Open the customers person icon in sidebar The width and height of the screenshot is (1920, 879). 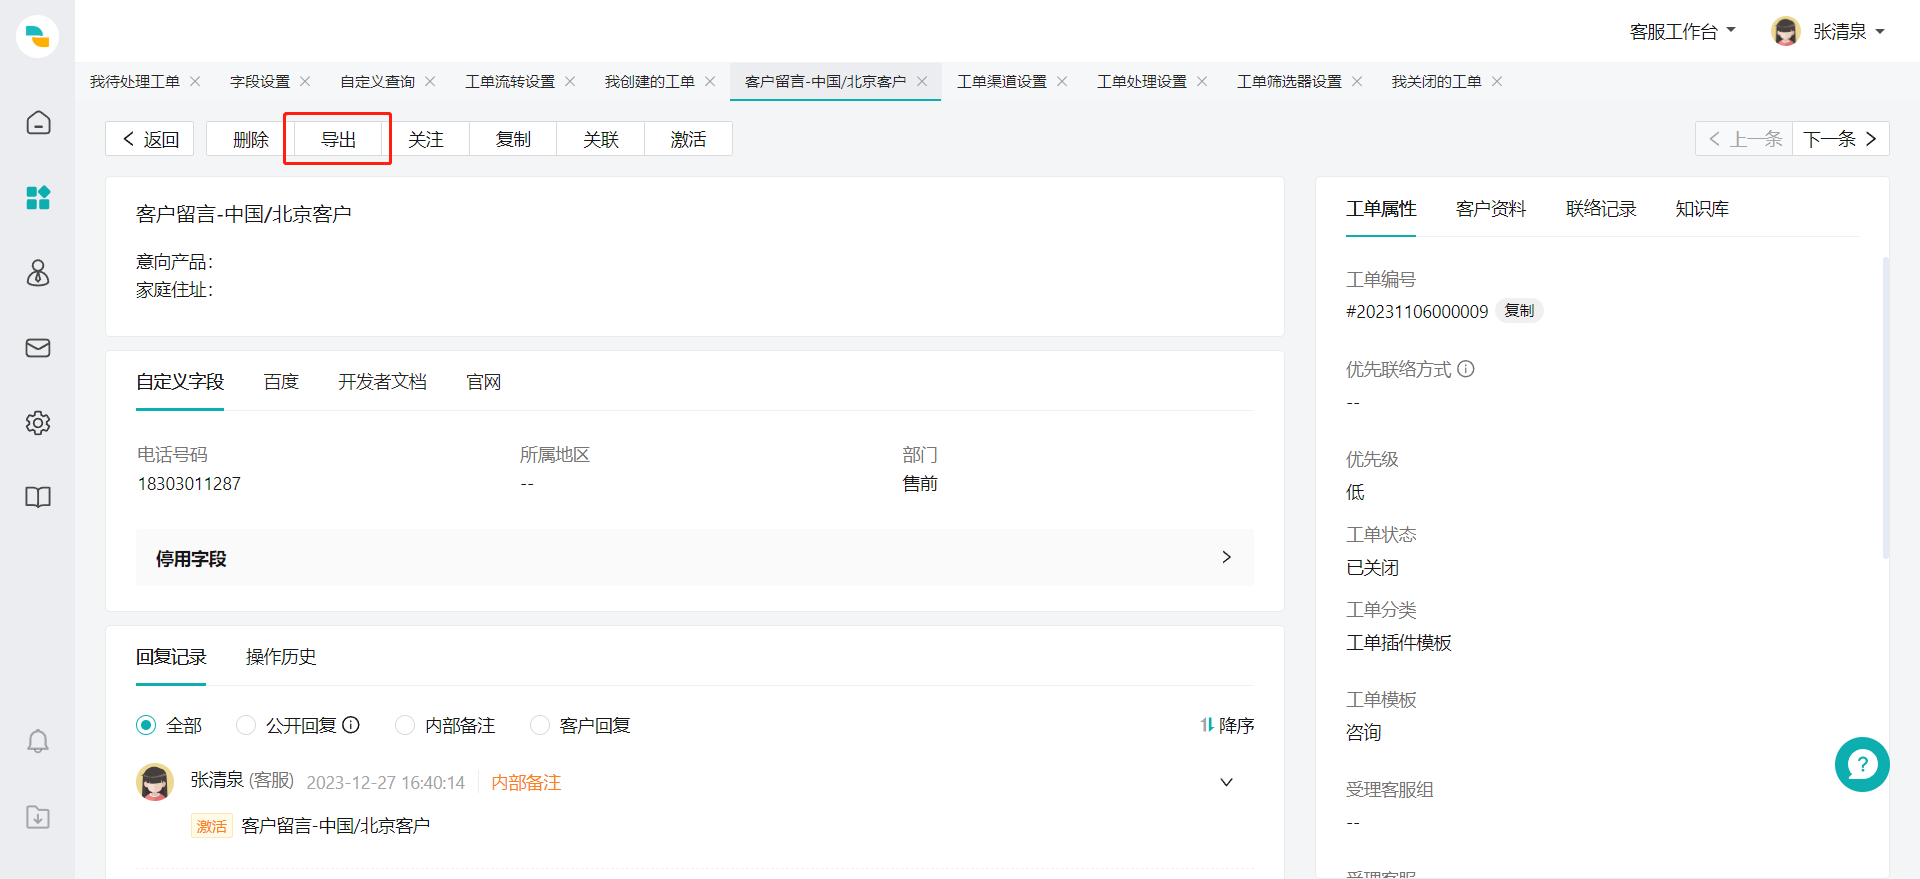click(x=38, y=273)
